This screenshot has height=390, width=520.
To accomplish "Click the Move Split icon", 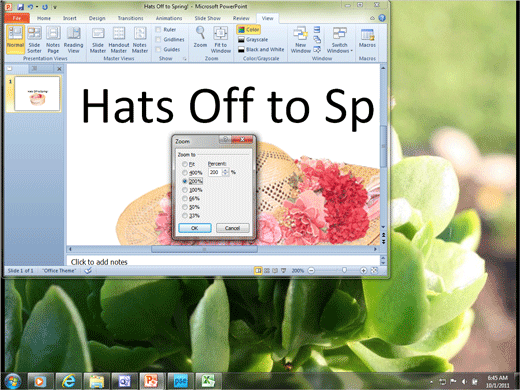I will (317, 50).
